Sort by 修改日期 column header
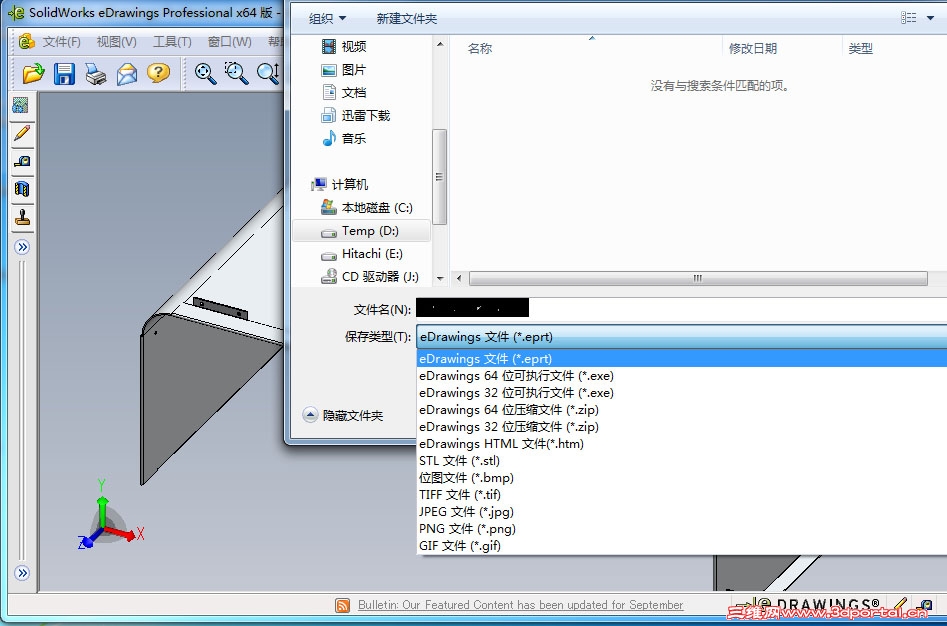Screen dimensions: 947x626 [753, 48]
